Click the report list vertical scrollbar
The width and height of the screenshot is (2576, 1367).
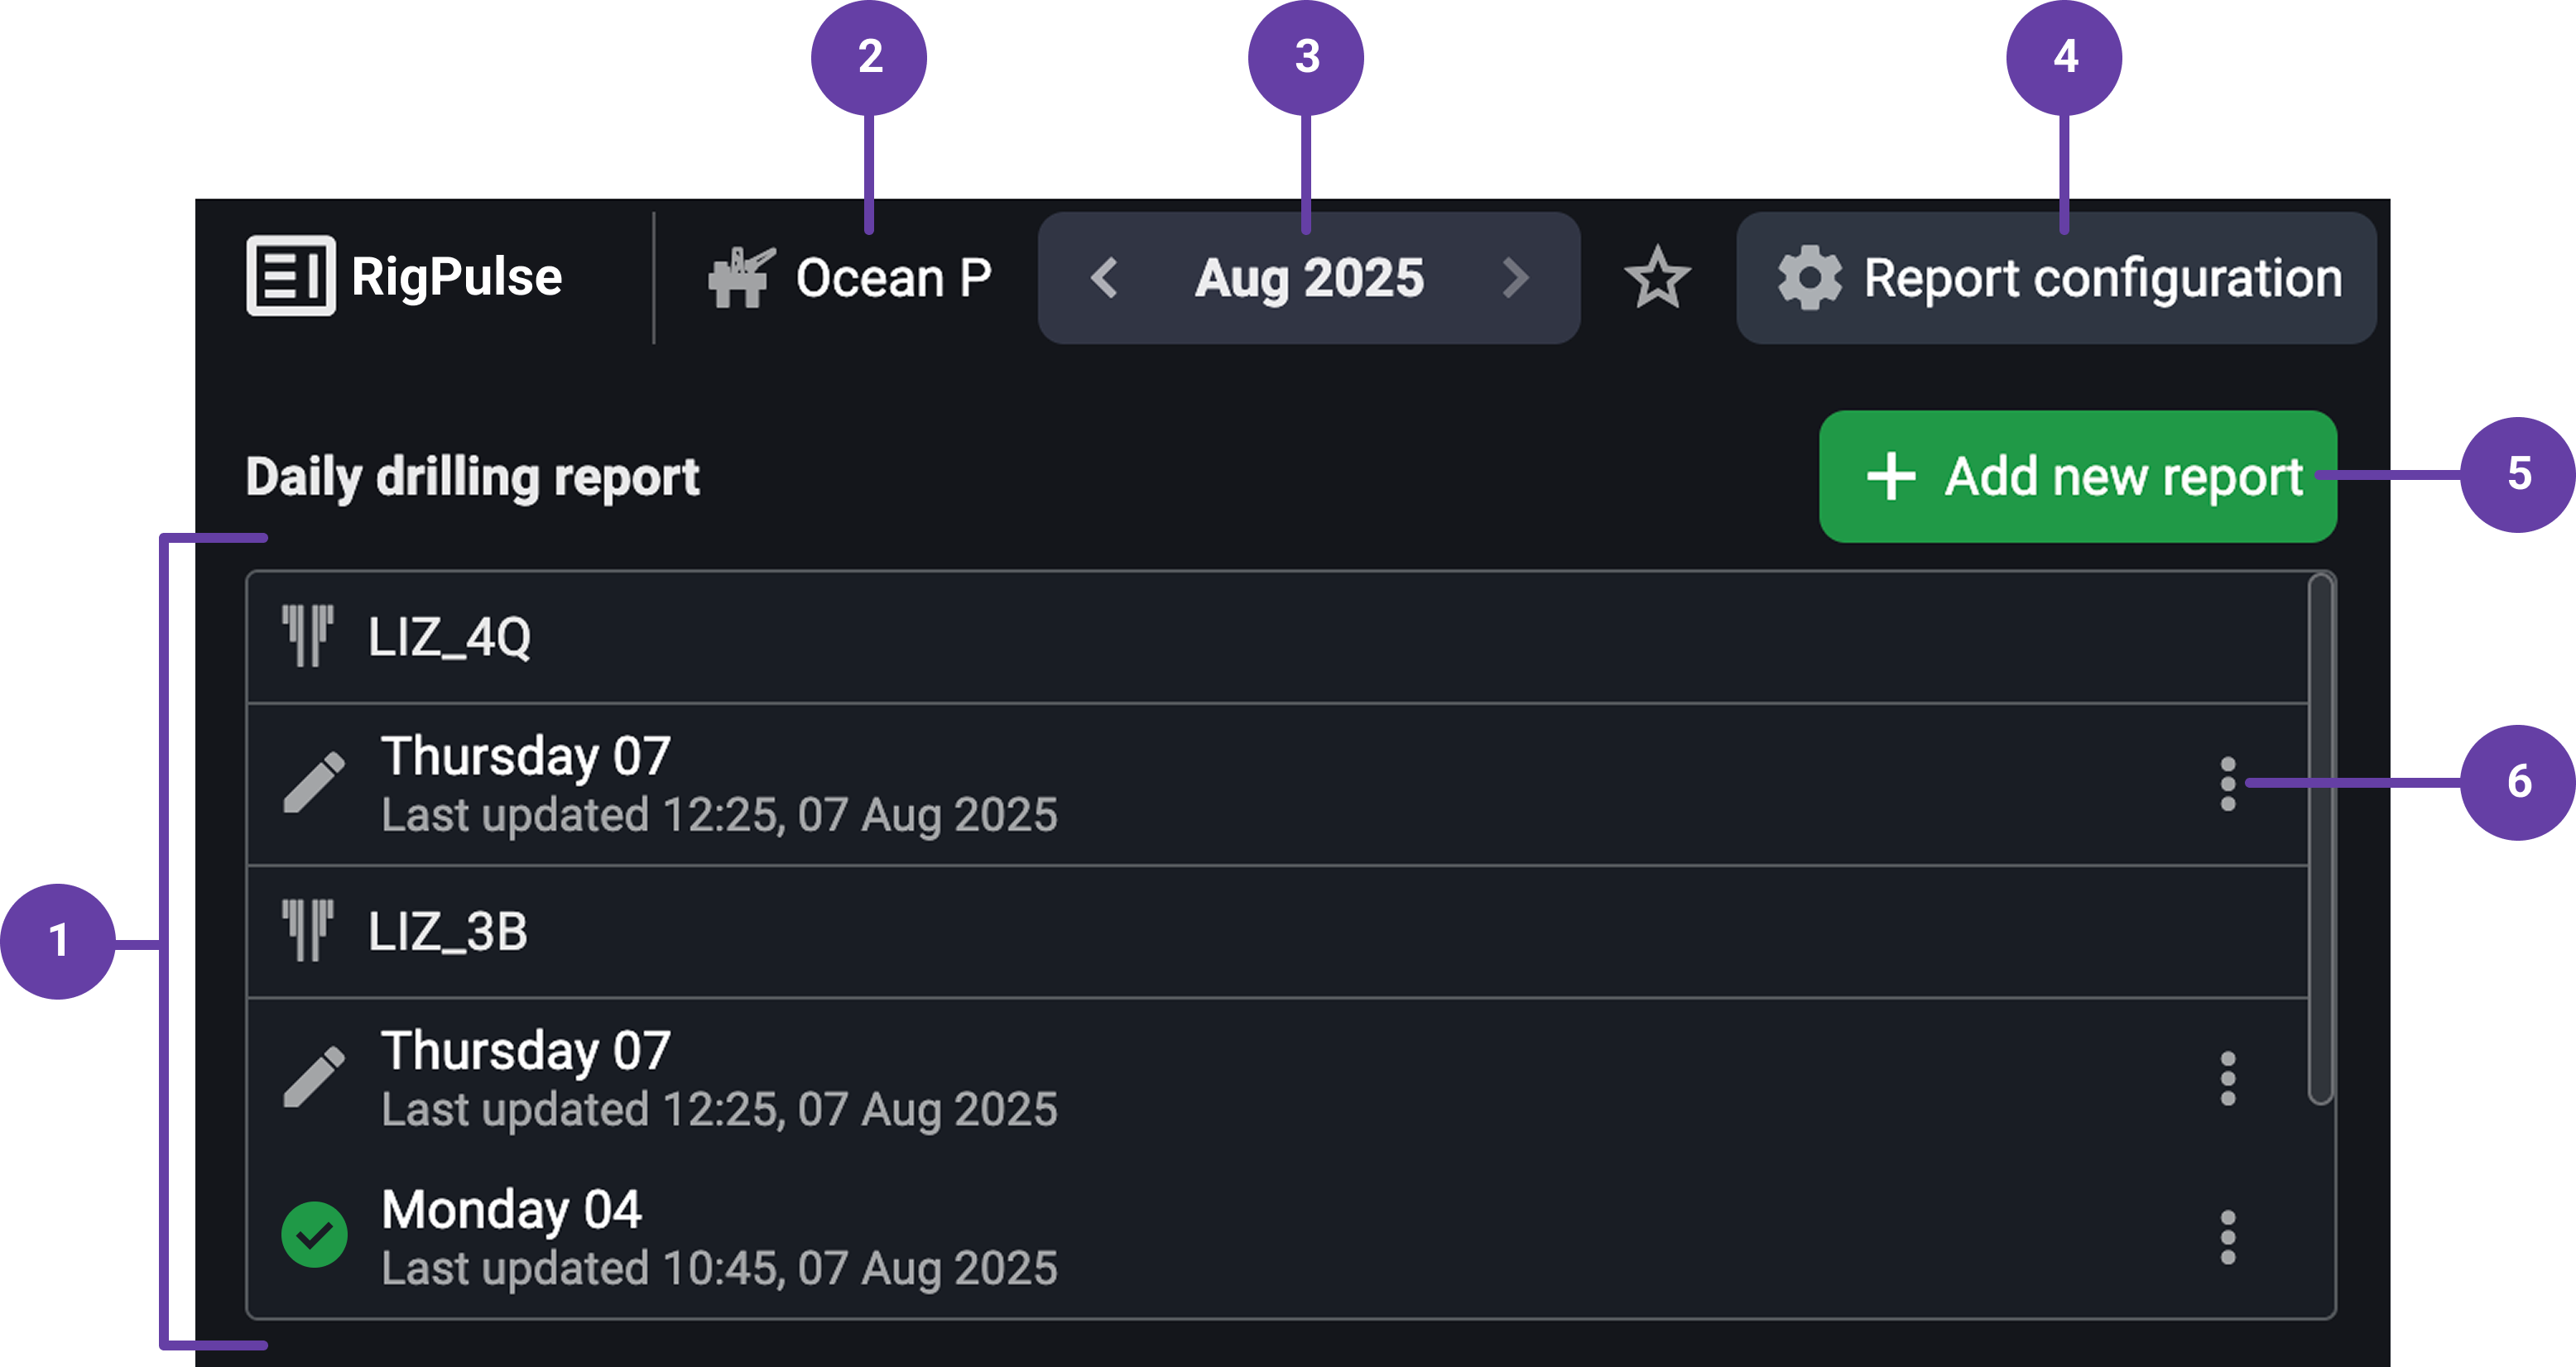click(x=2320, y=840)
